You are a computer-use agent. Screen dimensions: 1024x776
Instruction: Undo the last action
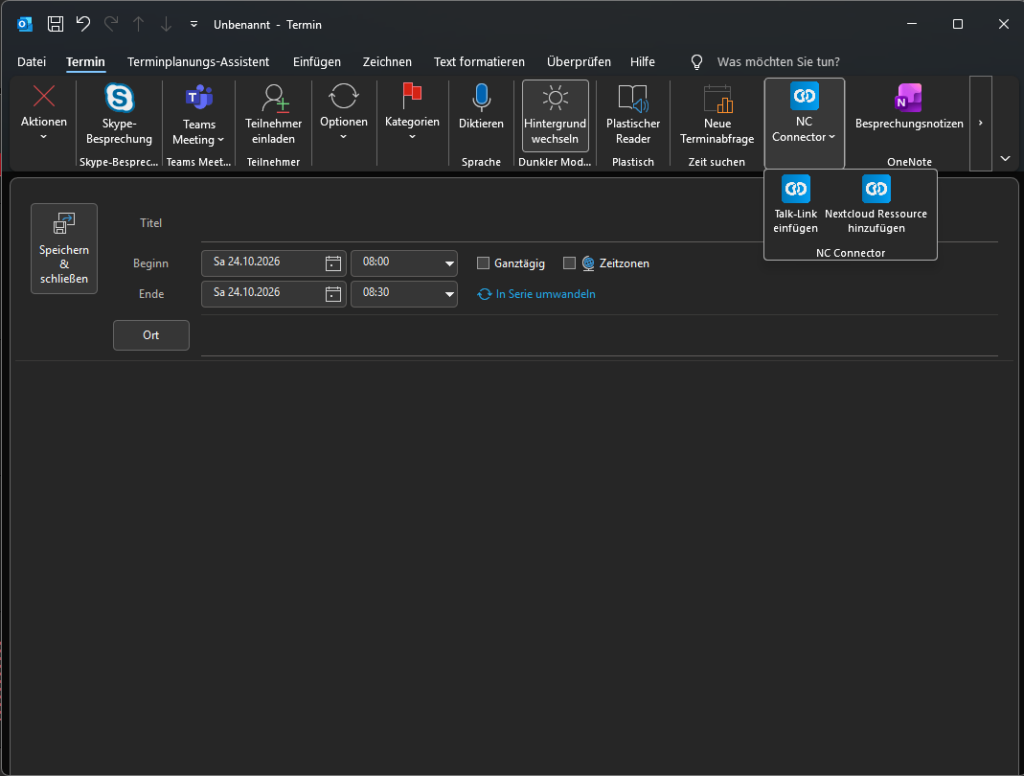[83, 24]
